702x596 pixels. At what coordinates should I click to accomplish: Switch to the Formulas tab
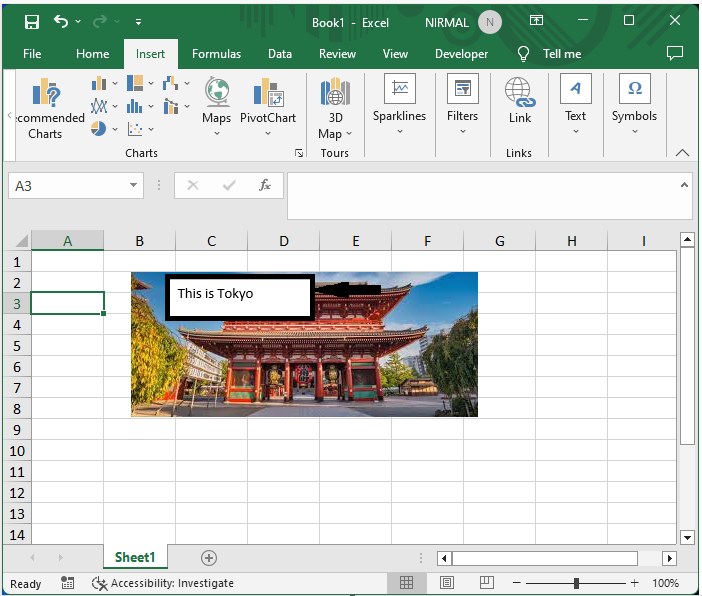click(216, 54)
